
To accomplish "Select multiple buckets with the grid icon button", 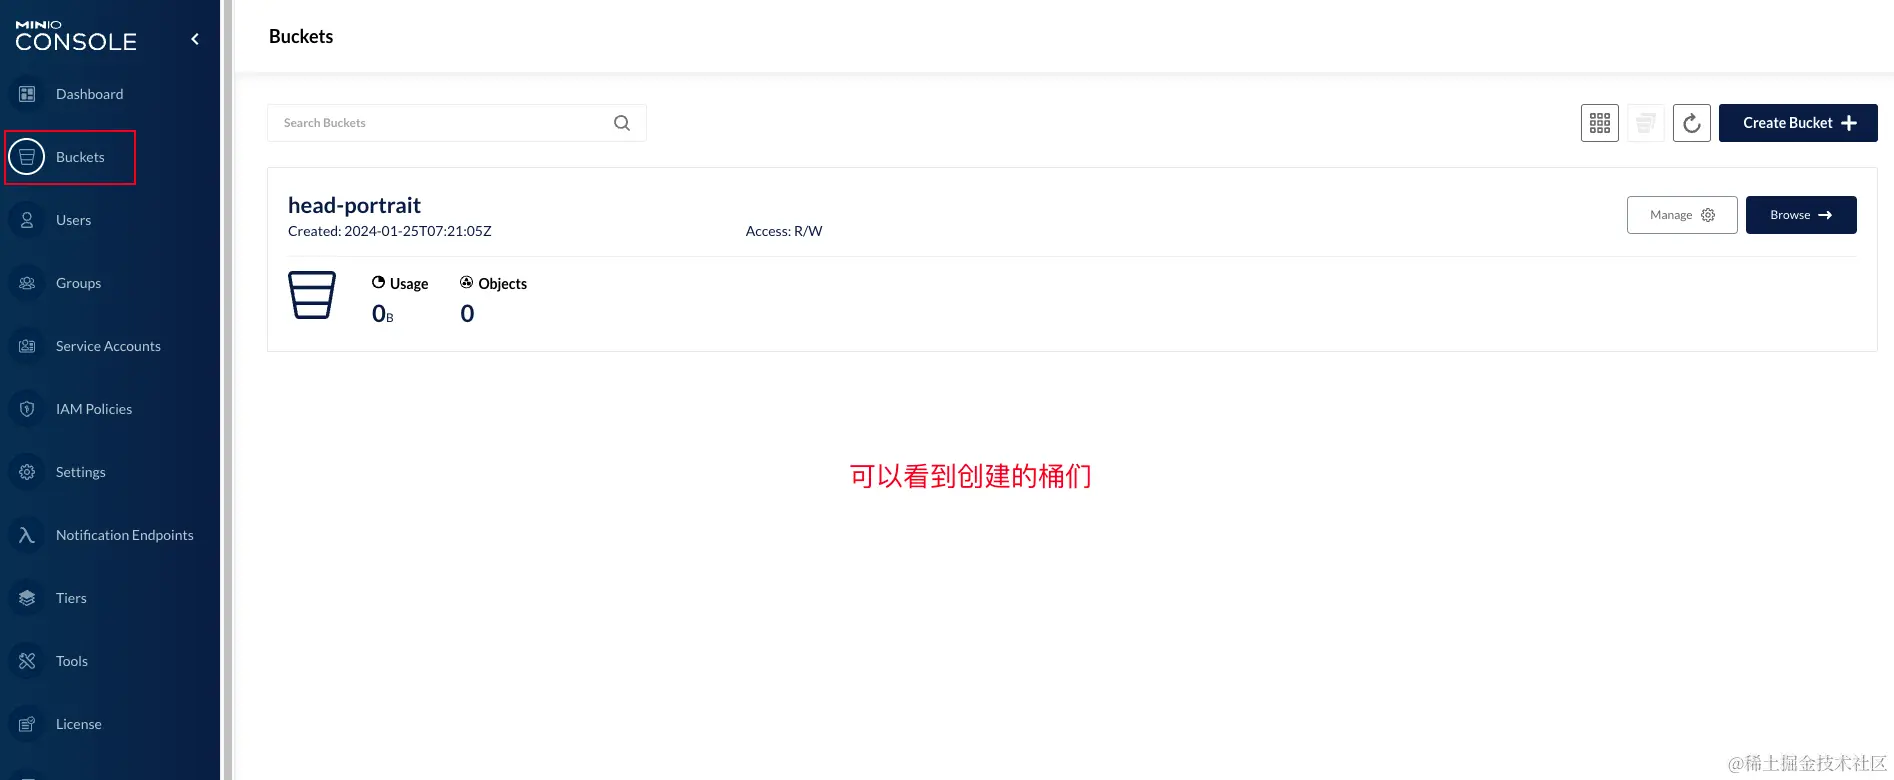I will pos(1600,123).
